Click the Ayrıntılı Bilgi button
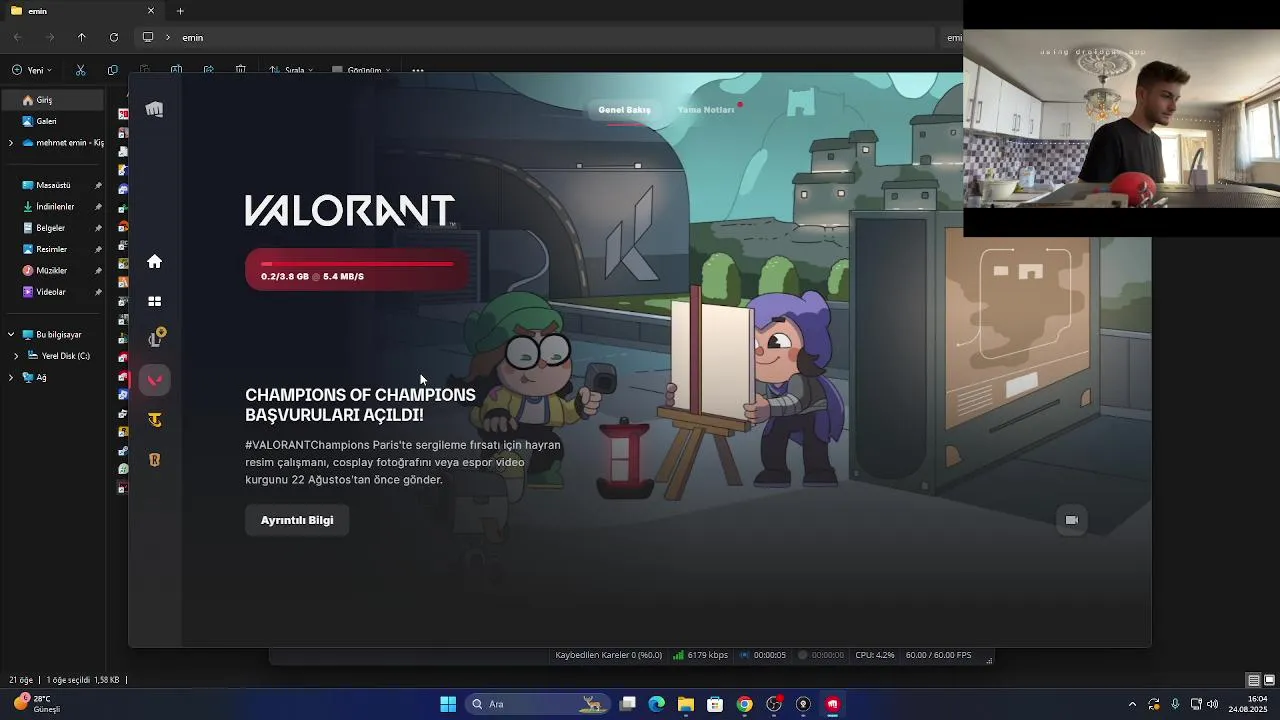Viewport: 1280px width, 720px height. click(297, 520)
